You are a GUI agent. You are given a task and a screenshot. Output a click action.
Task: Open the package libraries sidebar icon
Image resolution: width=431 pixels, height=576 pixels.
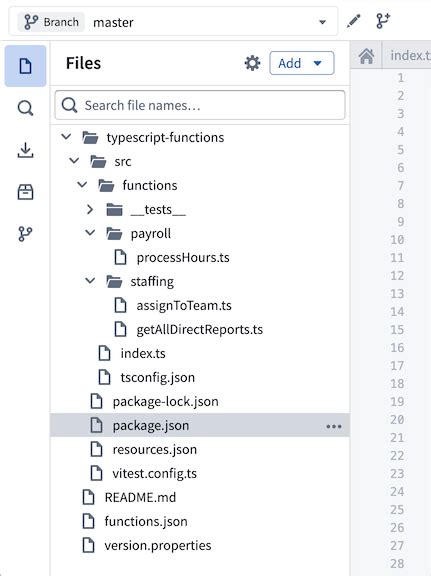point(25,192)
